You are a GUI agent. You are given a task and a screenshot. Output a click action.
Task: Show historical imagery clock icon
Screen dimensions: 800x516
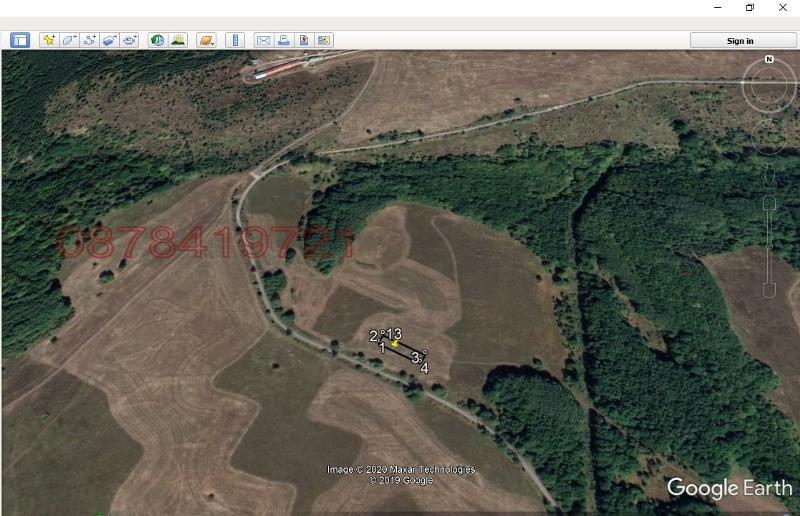pos(157,40)
